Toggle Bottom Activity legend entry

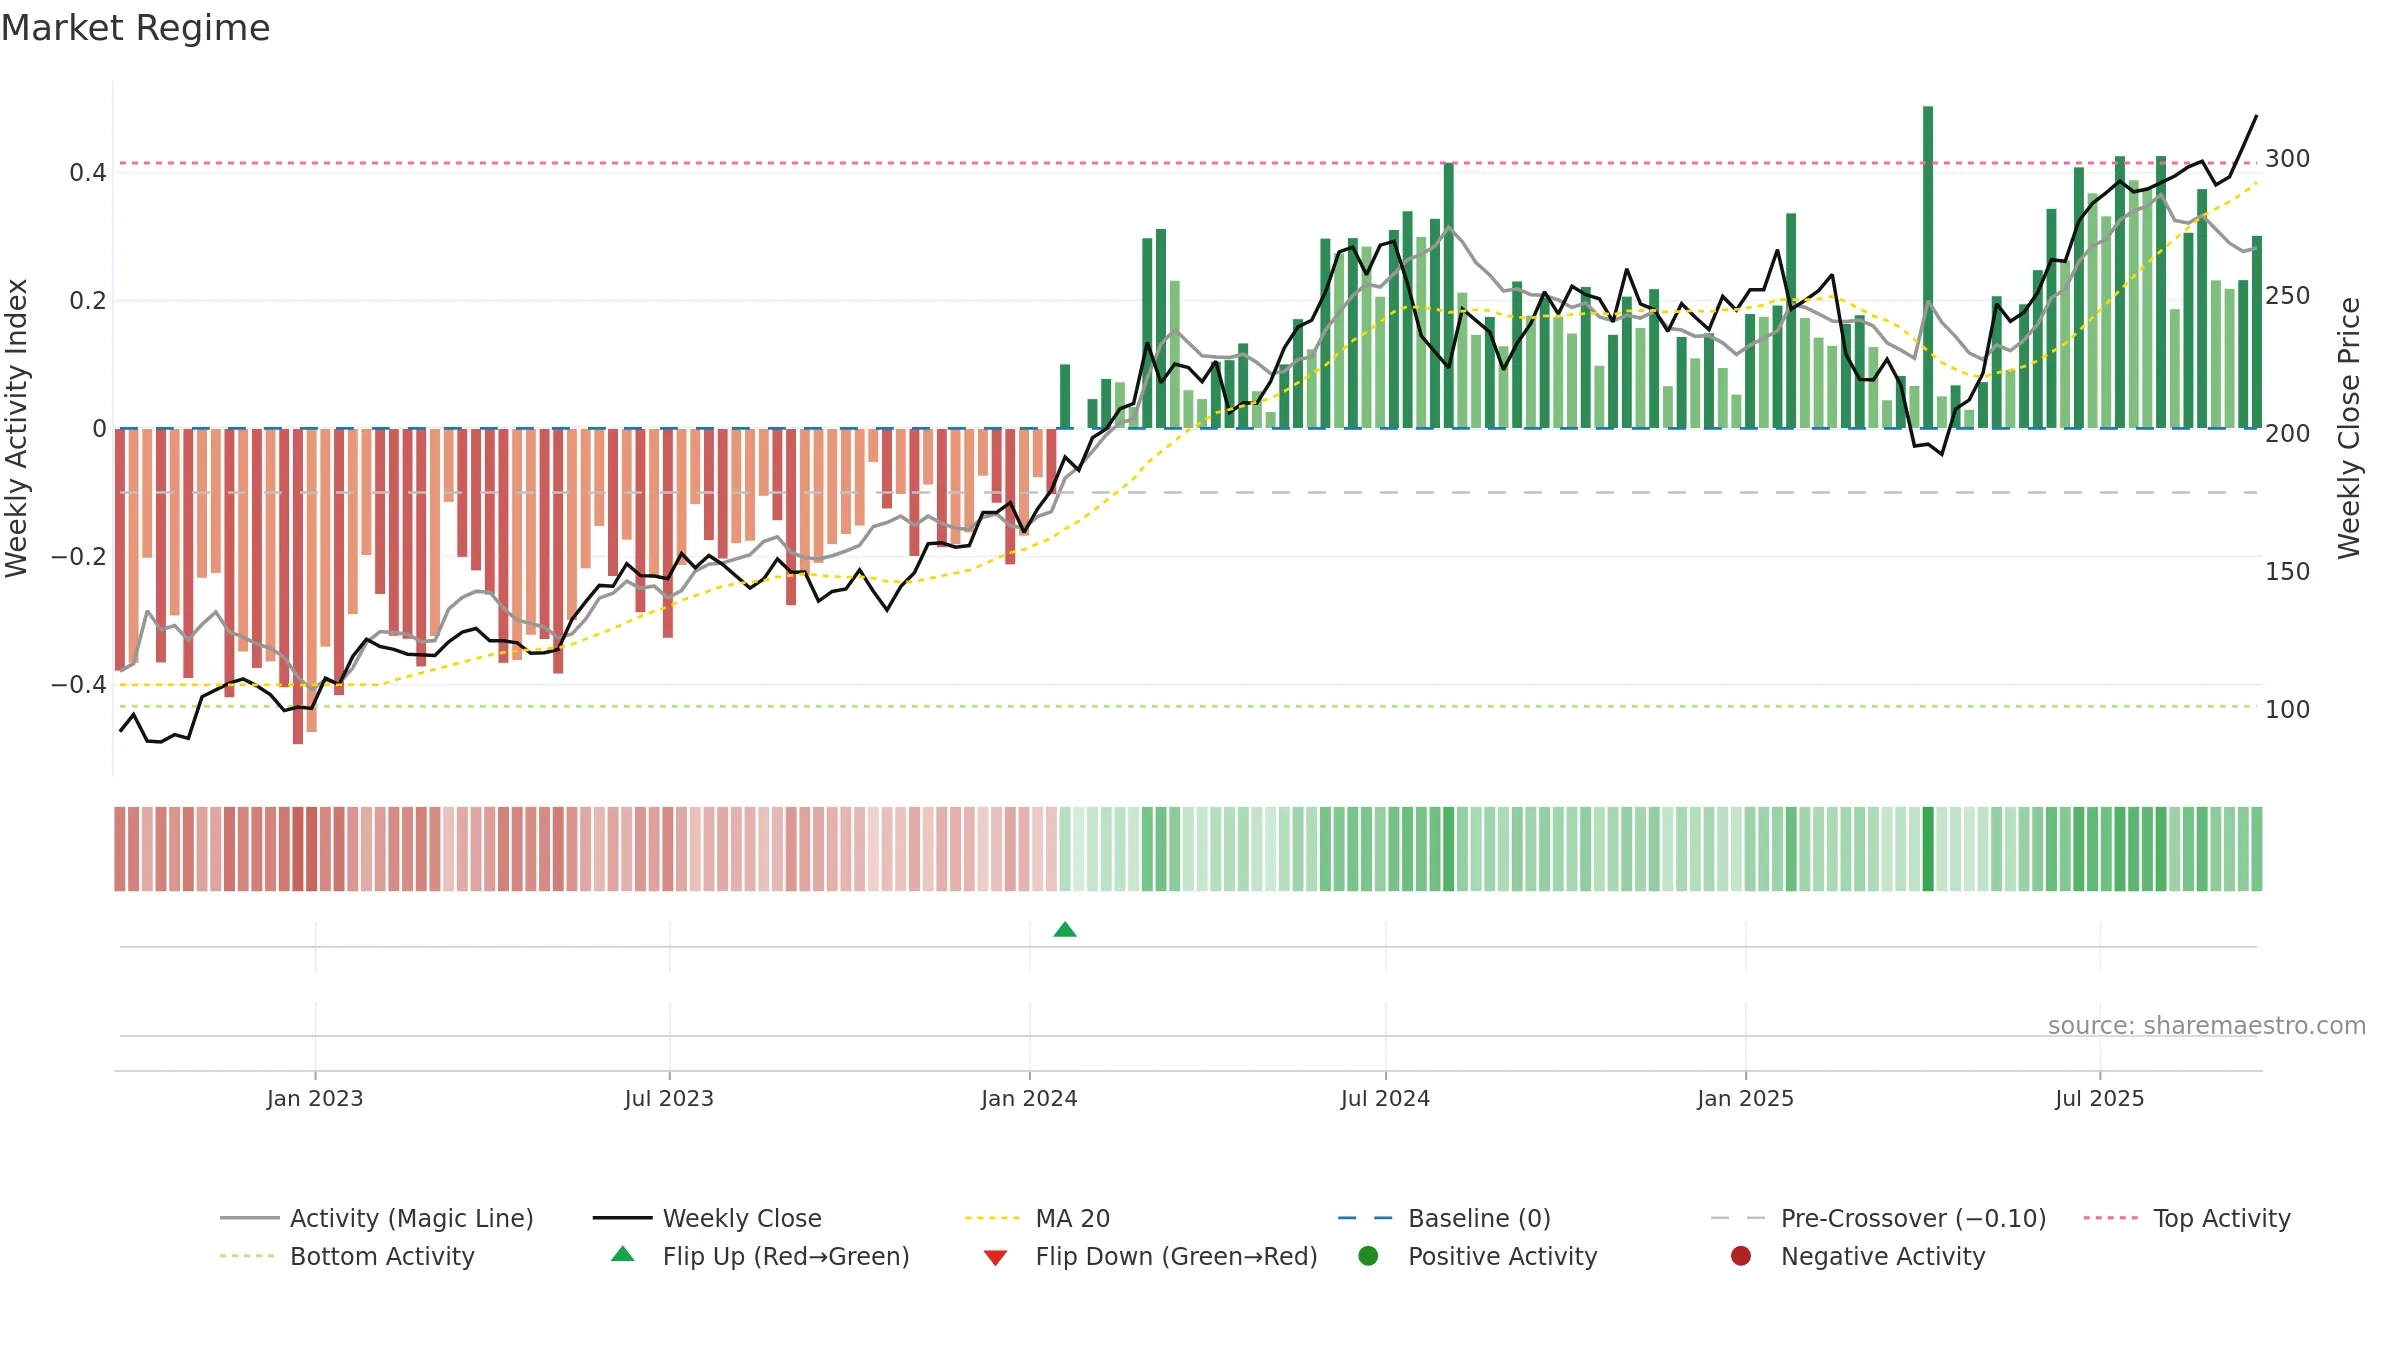(347, 1256)
